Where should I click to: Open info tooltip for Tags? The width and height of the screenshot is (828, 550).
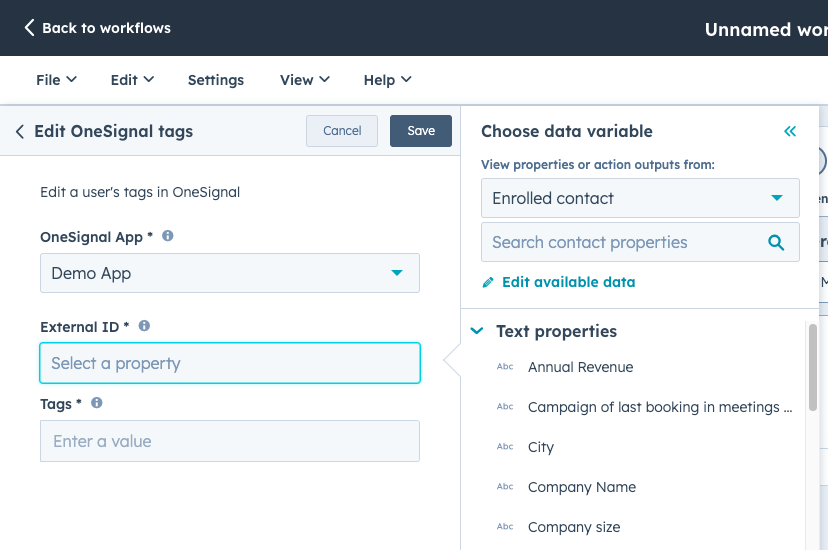tap(97, 403)
